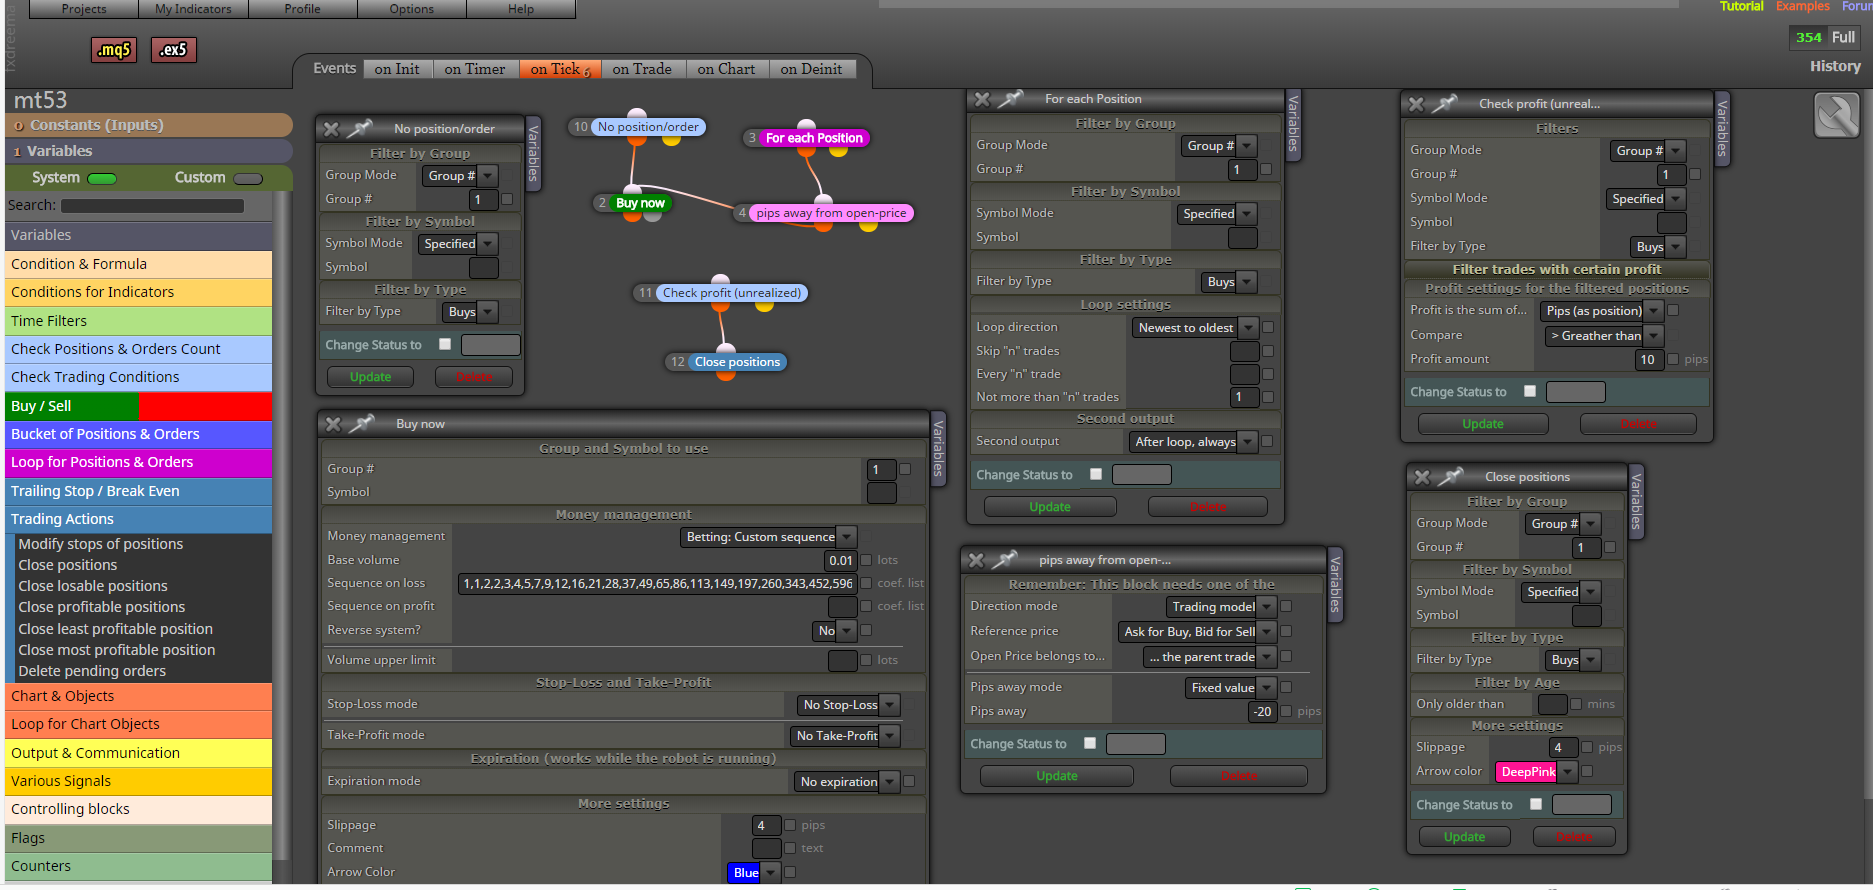
Task: Close the Close positions panel with X icon
Action: 1422,477
